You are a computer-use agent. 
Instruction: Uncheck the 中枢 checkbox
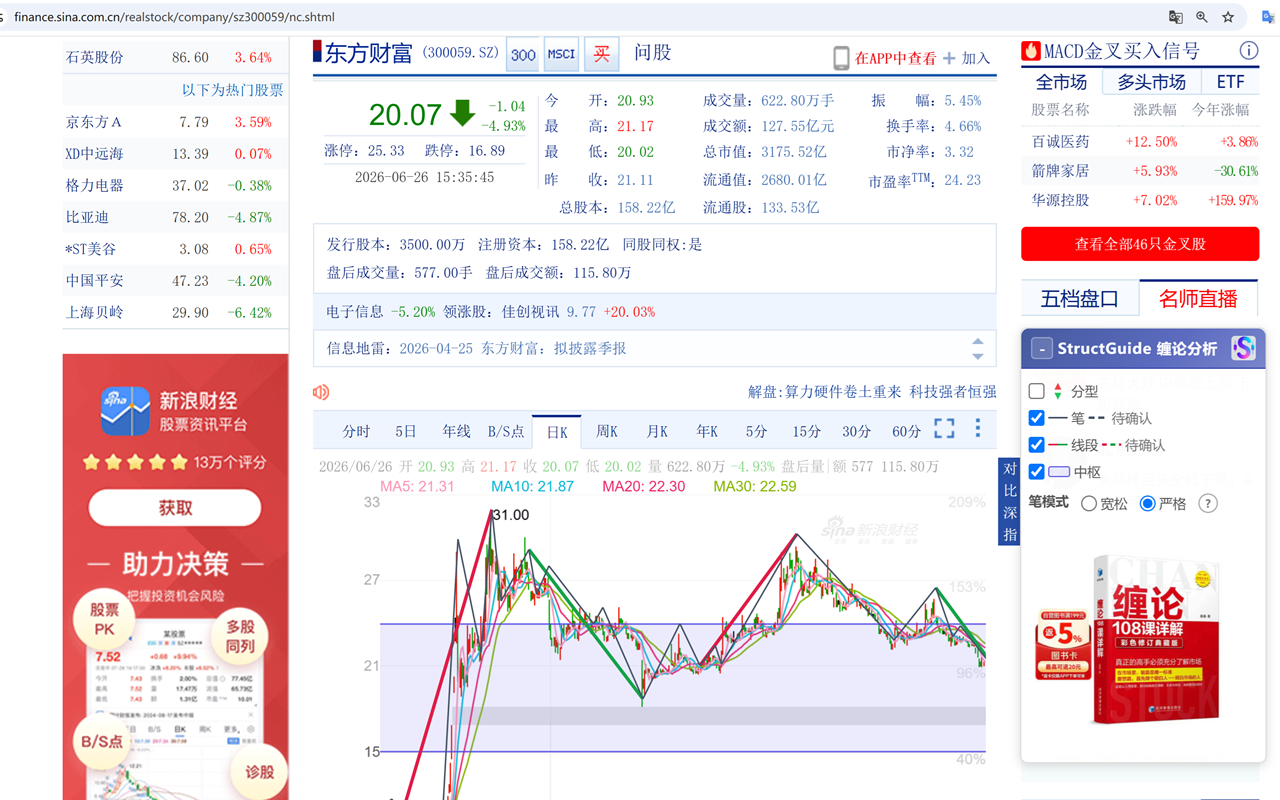point(1037,472)
